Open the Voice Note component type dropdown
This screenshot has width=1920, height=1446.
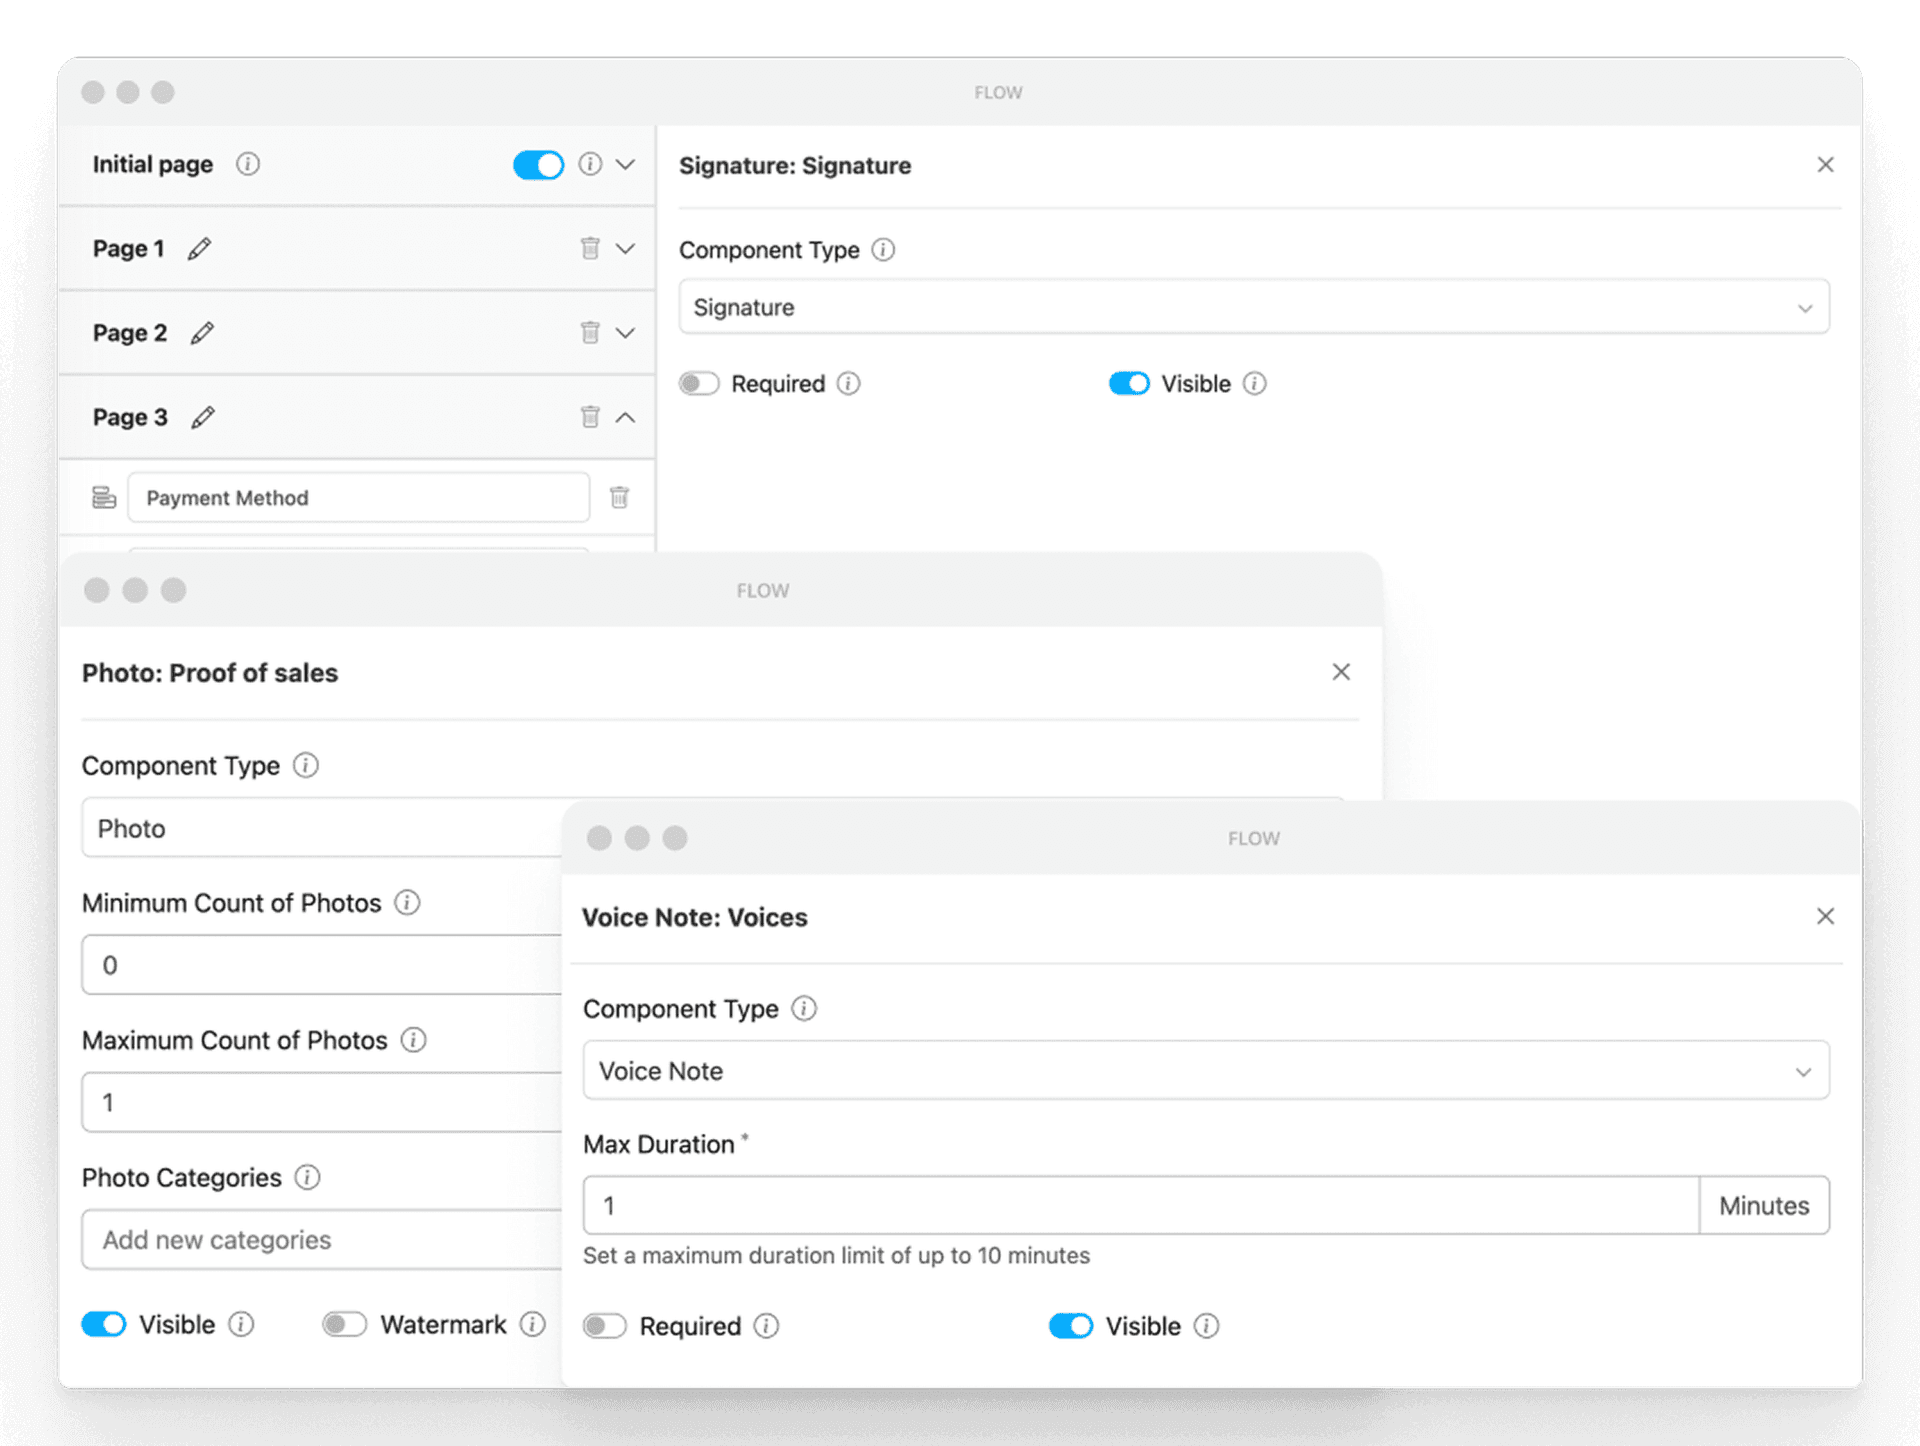point(1205,1071)
